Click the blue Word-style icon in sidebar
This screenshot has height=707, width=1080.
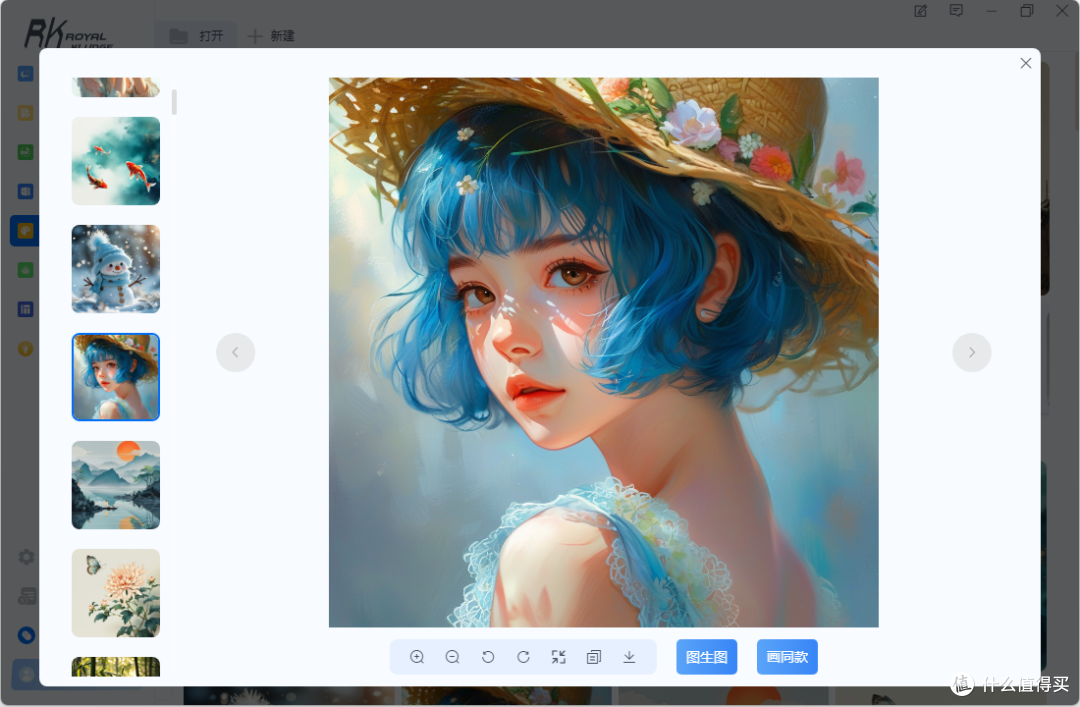tap(25, 192)
